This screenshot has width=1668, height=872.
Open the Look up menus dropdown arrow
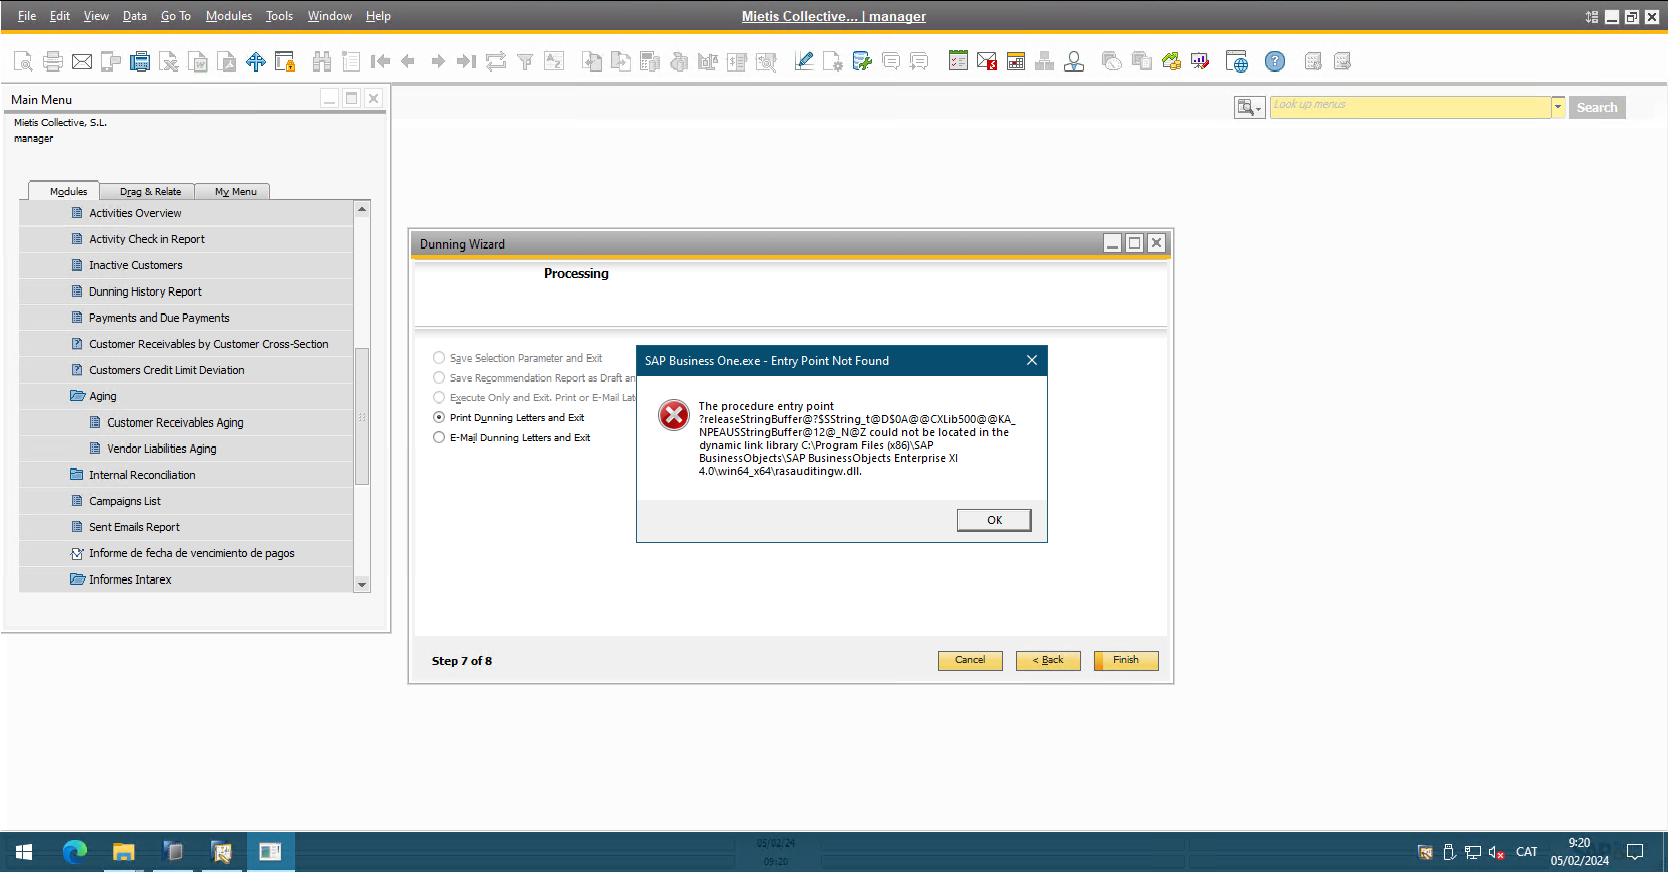1558,107
